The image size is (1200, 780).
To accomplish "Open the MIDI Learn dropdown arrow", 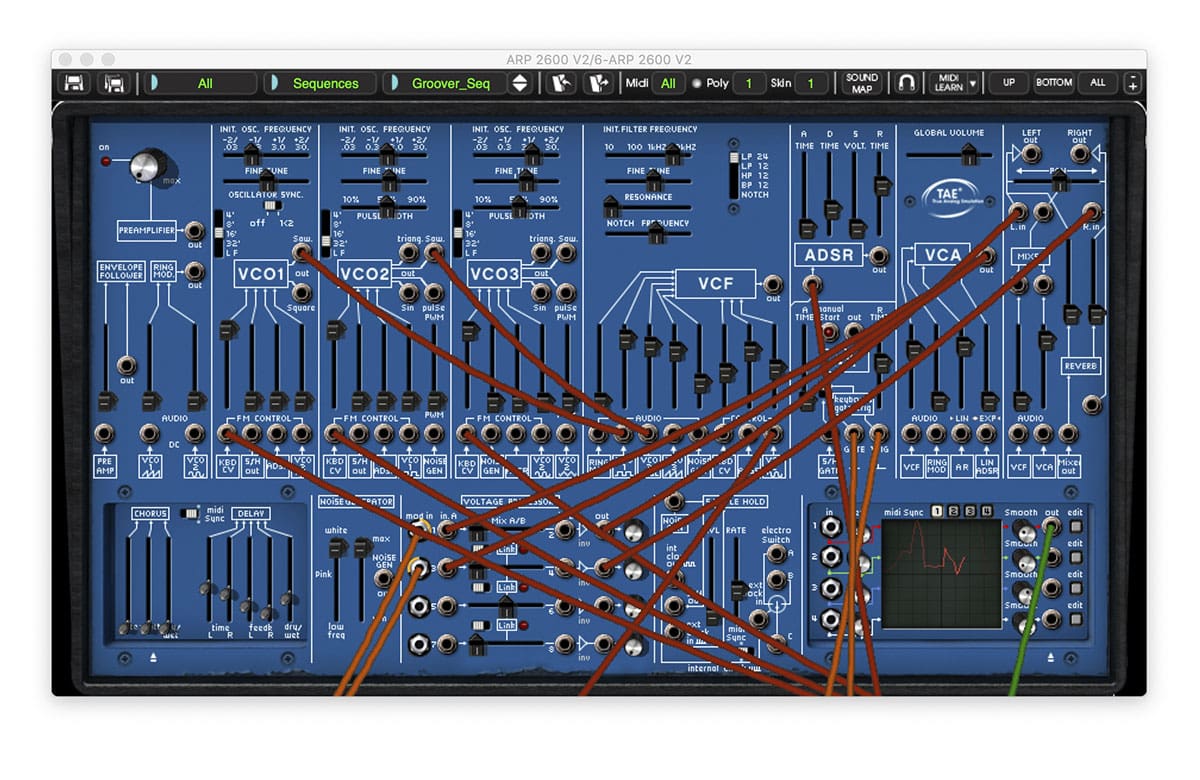I will tap(973, 83).
